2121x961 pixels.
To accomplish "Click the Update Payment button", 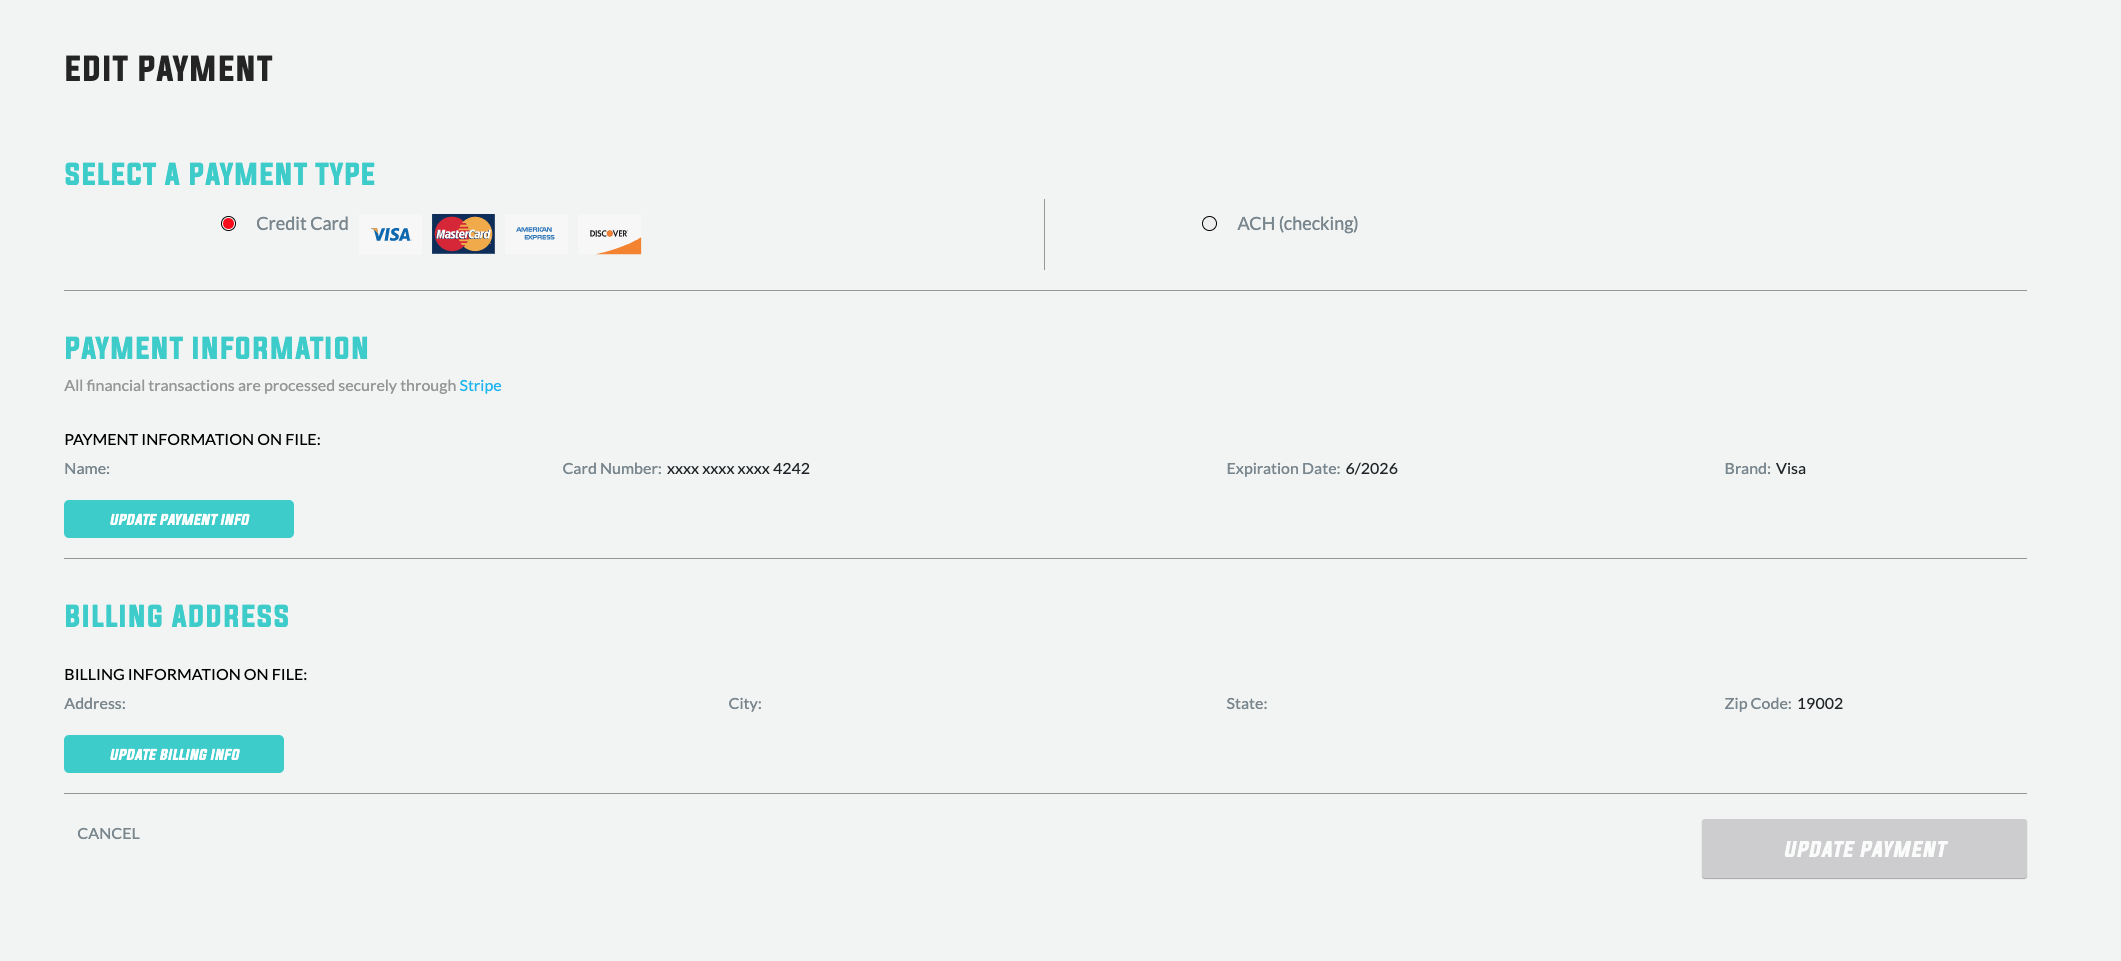I will tap(1864, 849).
